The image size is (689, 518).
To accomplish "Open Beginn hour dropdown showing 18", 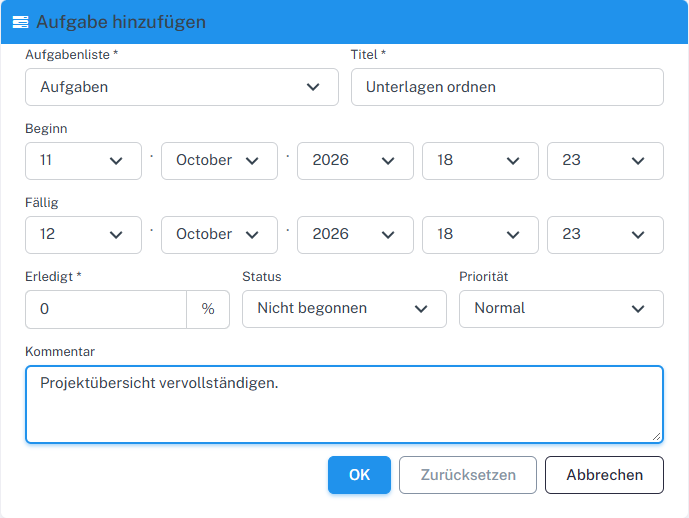I will click(x=480, y=161).
